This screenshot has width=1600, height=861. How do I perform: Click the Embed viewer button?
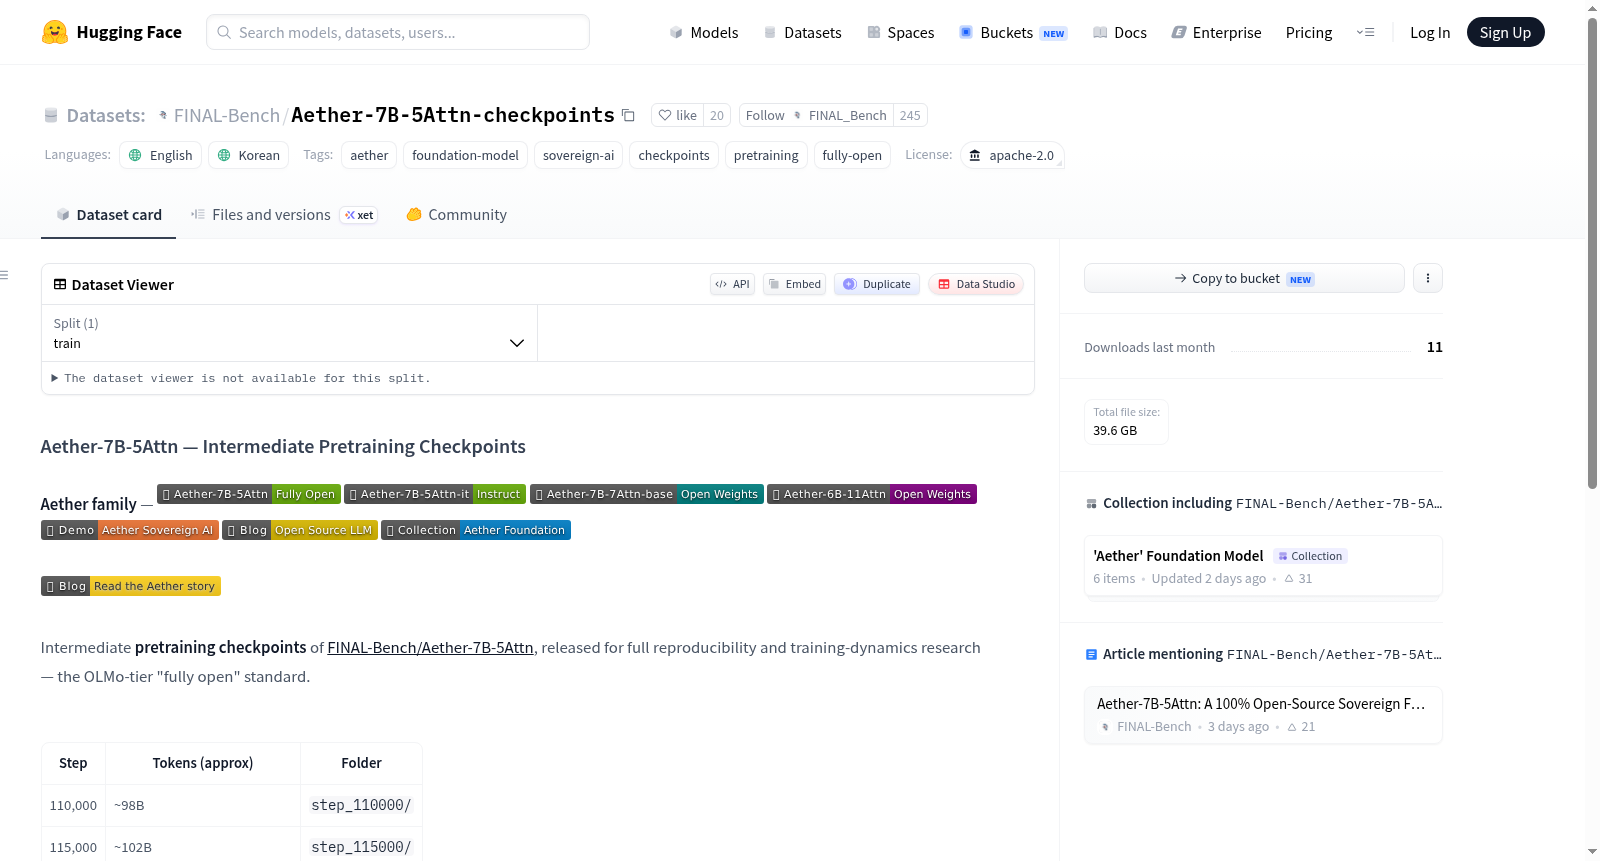(x=795, y=284)
